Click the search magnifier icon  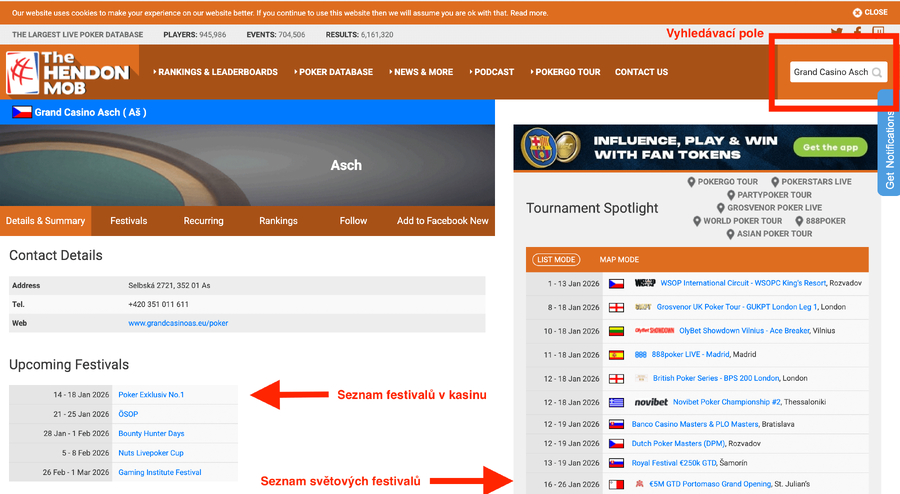tap(877, 73)
